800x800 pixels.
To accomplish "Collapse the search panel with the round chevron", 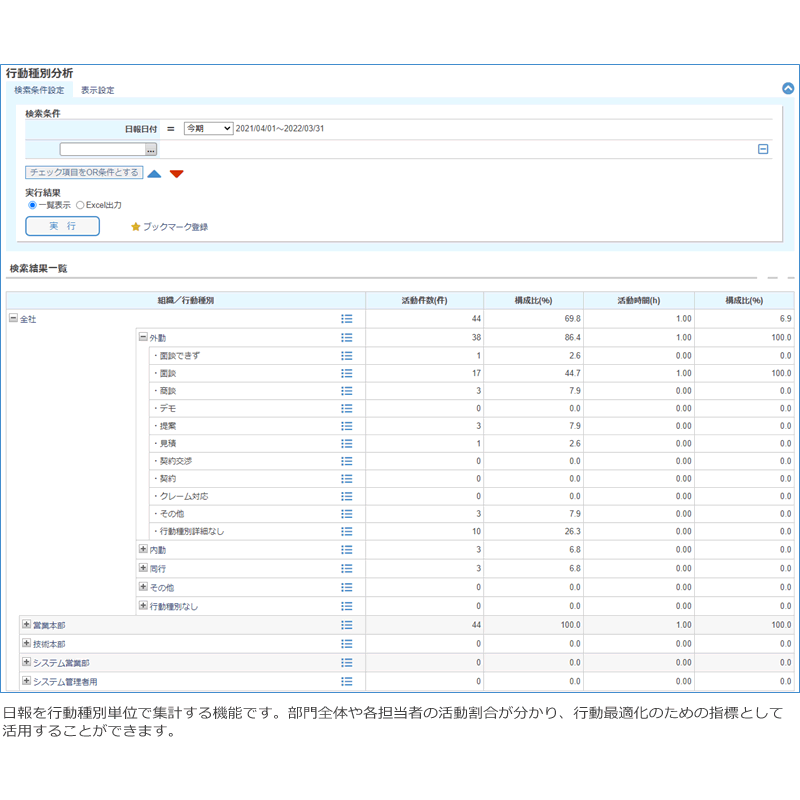I will (788, 88).
